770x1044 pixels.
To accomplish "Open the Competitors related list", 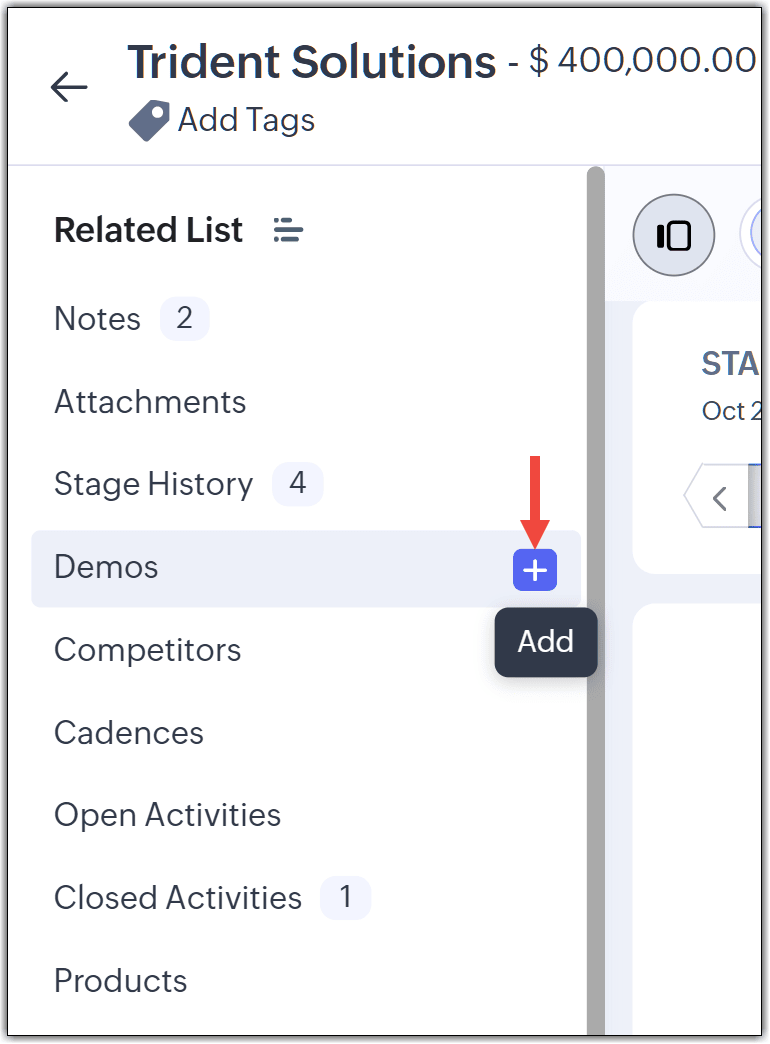I will [148, 650].
